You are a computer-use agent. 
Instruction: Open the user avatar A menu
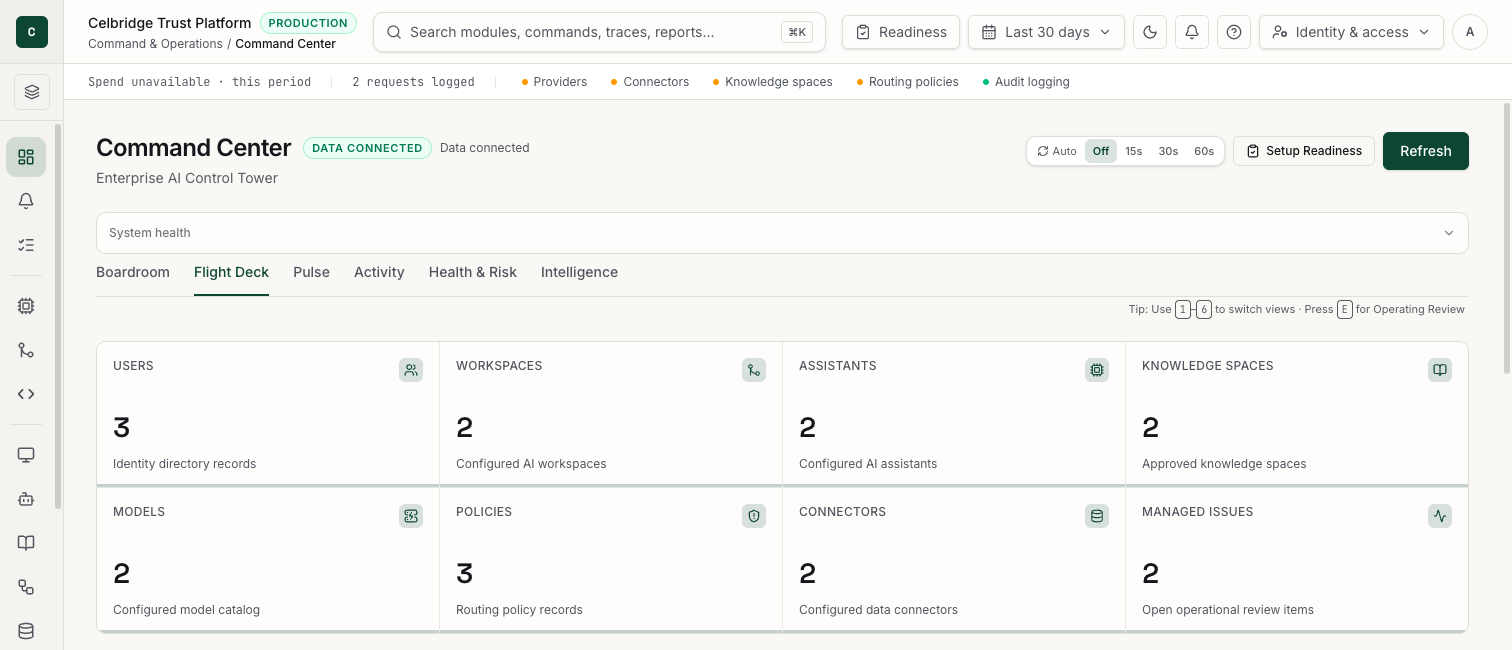[x=1470, y=32]
